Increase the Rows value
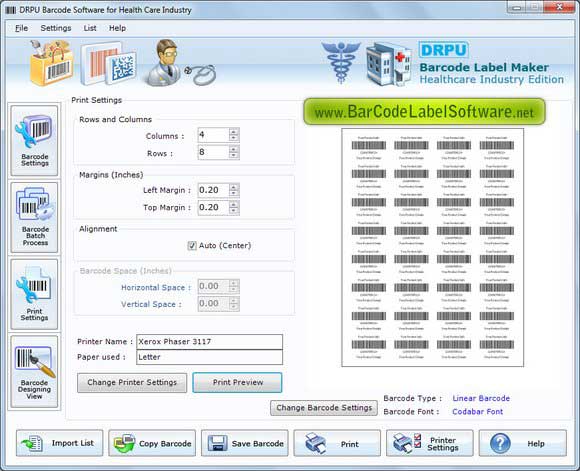This screenshot has width=580, height=471. 234,149
